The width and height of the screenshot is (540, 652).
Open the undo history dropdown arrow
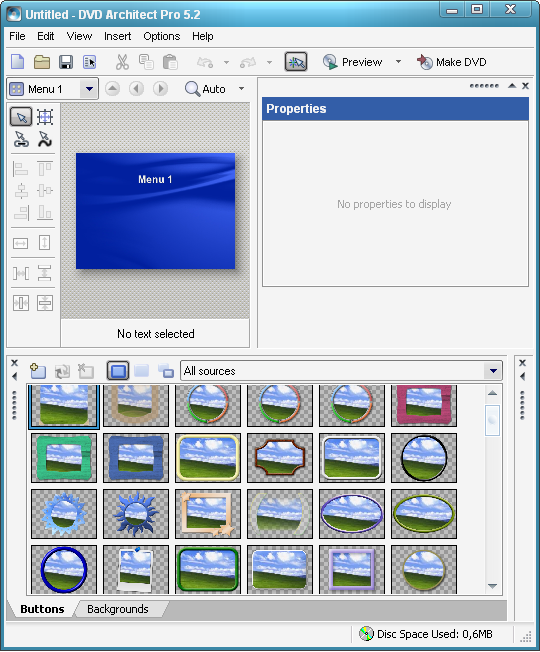pyautogui.click(x=227, y=62)
